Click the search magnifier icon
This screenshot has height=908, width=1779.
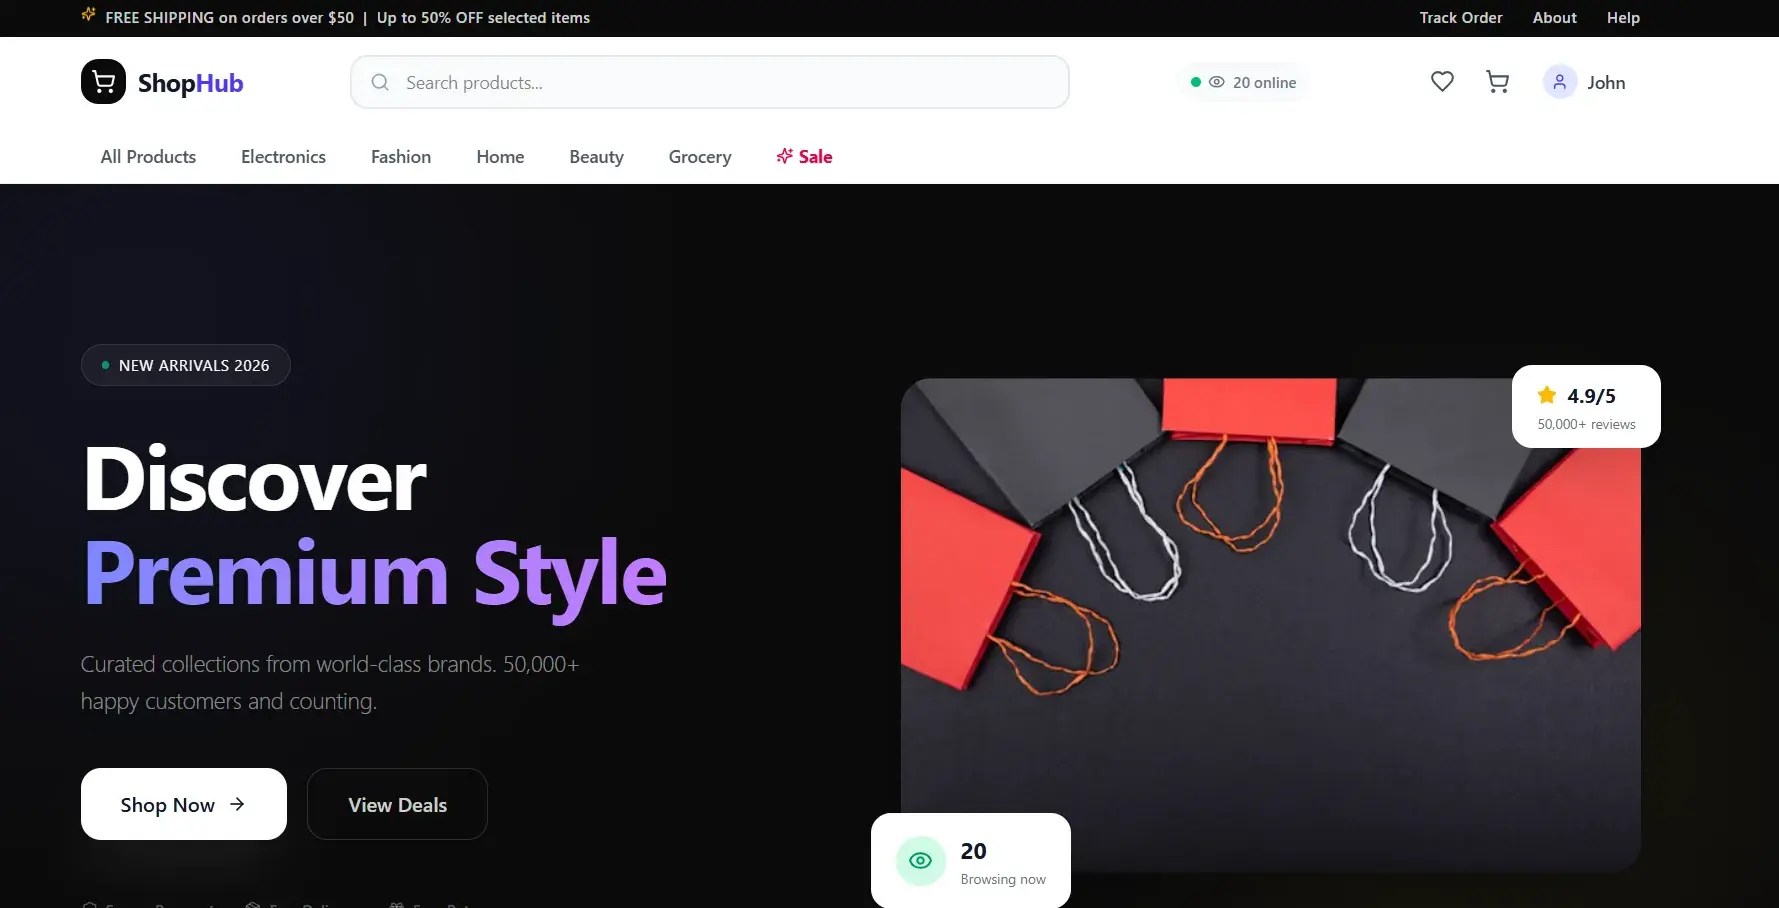[380, 82]
